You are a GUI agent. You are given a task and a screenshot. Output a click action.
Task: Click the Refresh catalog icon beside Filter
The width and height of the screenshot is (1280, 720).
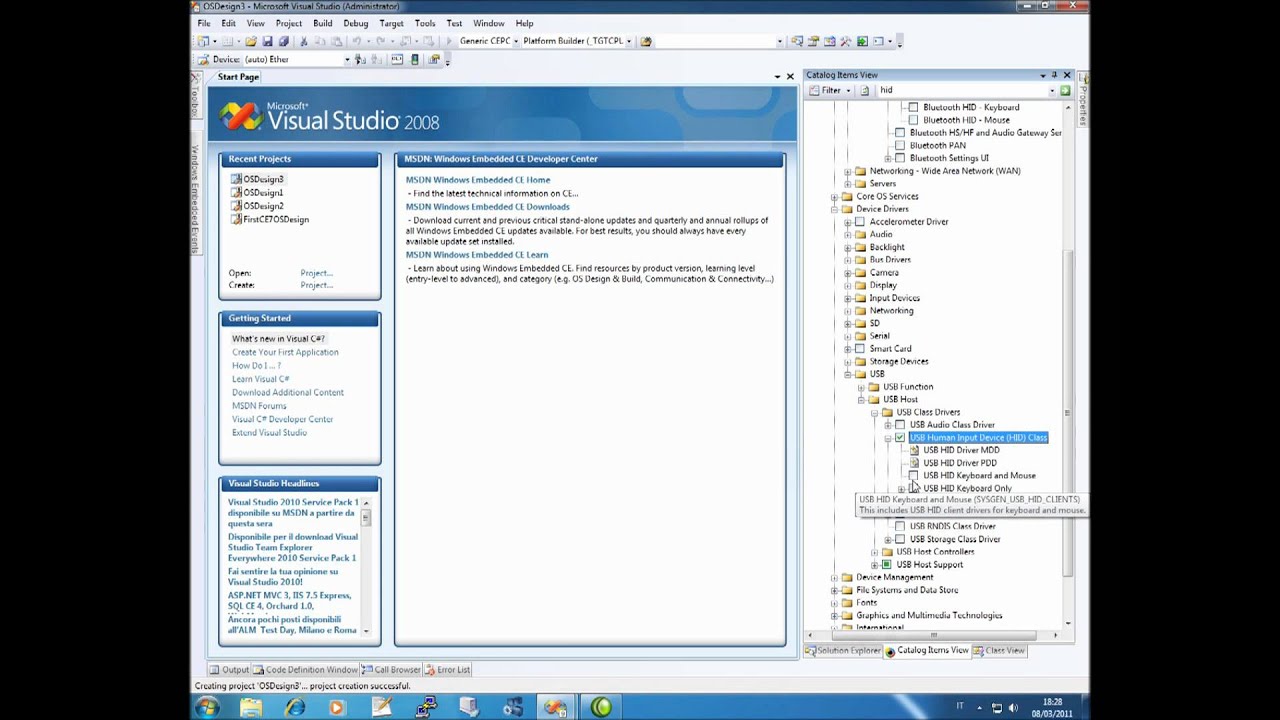865,90
